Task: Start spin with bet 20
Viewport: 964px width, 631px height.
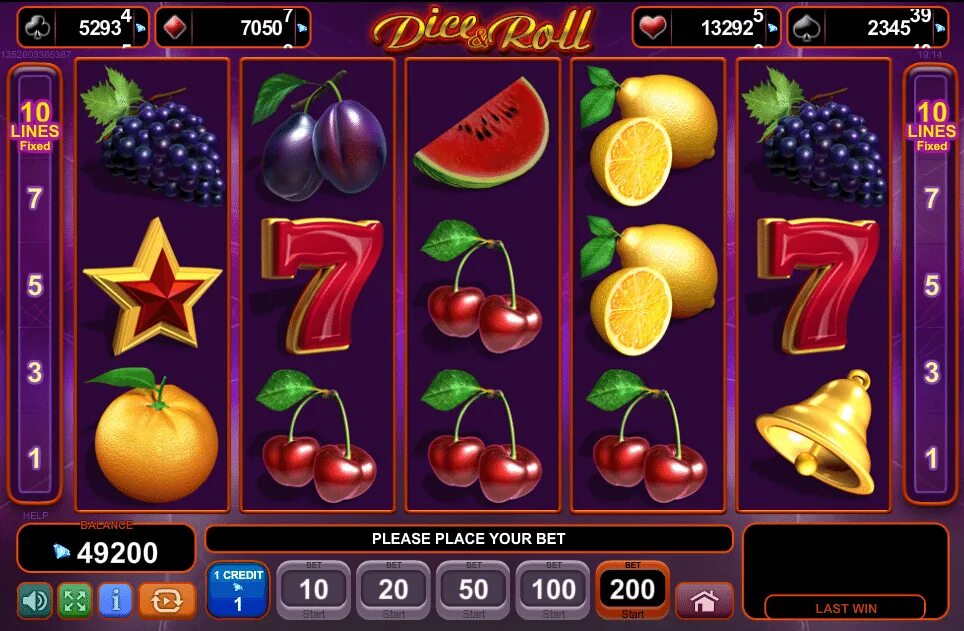Action: [393, 590]
